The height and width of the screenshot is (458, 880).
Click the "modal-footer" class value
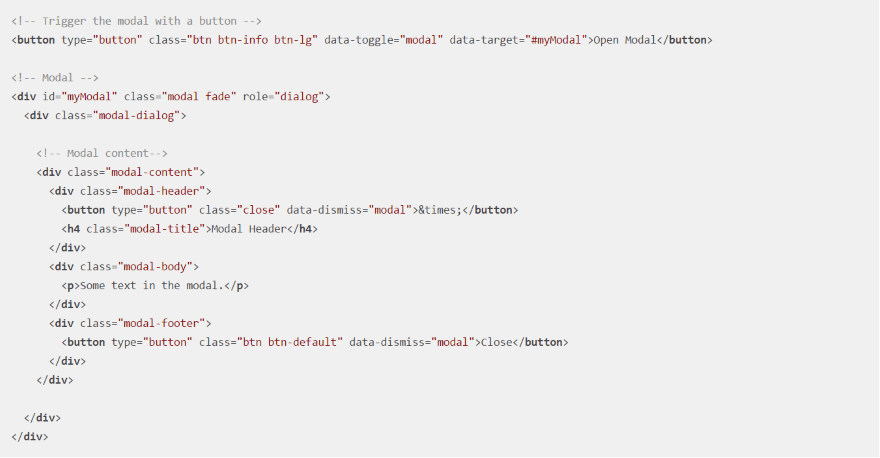coord(164,324)
